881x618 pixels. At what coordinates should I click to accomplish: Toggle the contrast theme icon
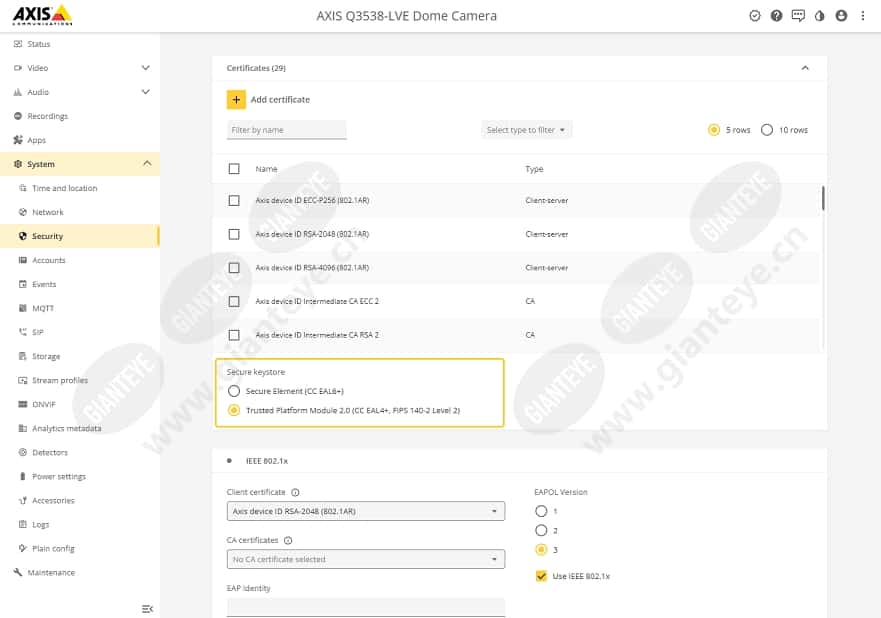coord(819,16)
